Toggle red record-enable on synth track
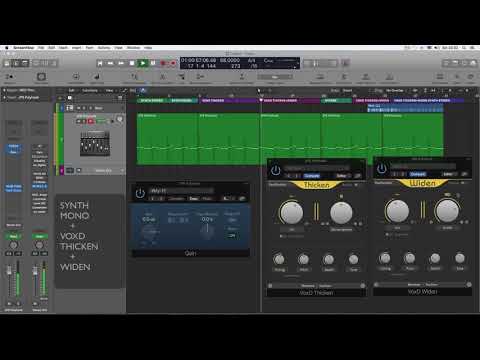Image resolution: width=480 pixels, height=360 pixels. 90,121
